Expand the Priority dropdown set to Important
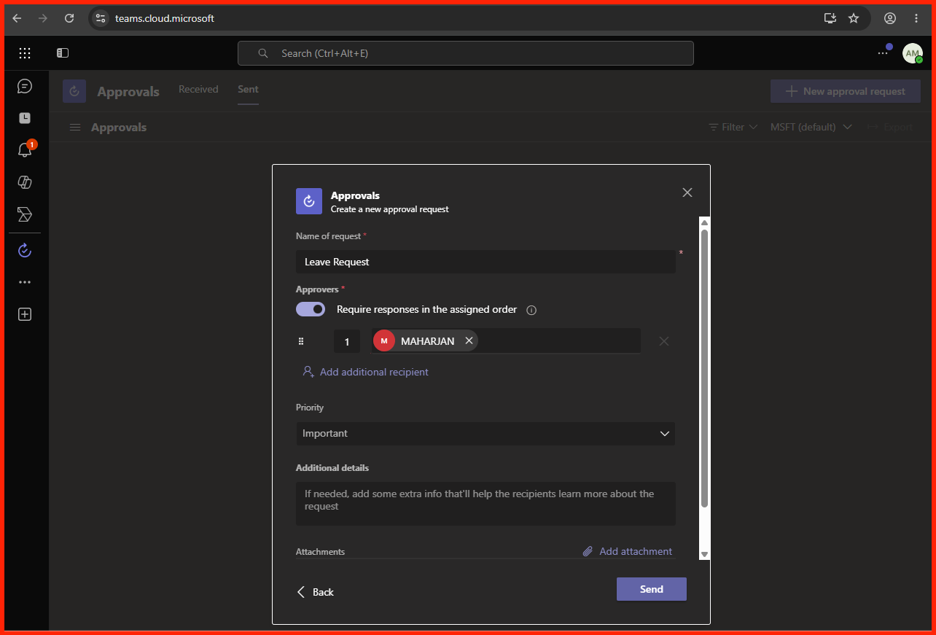Image resolution: width=936 pixels, height=635 pixels. tap(485, 433)
